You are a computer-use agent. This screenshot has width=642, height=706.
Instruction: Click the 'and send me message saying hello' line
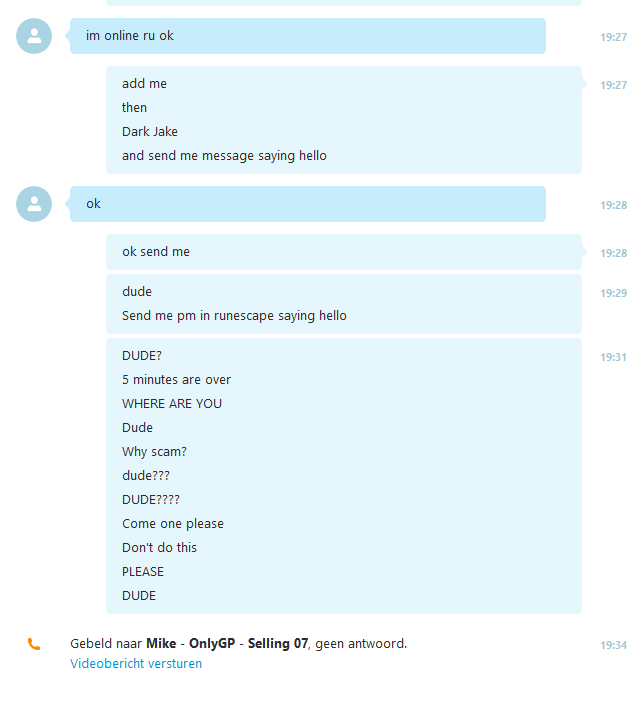[224, 156]
